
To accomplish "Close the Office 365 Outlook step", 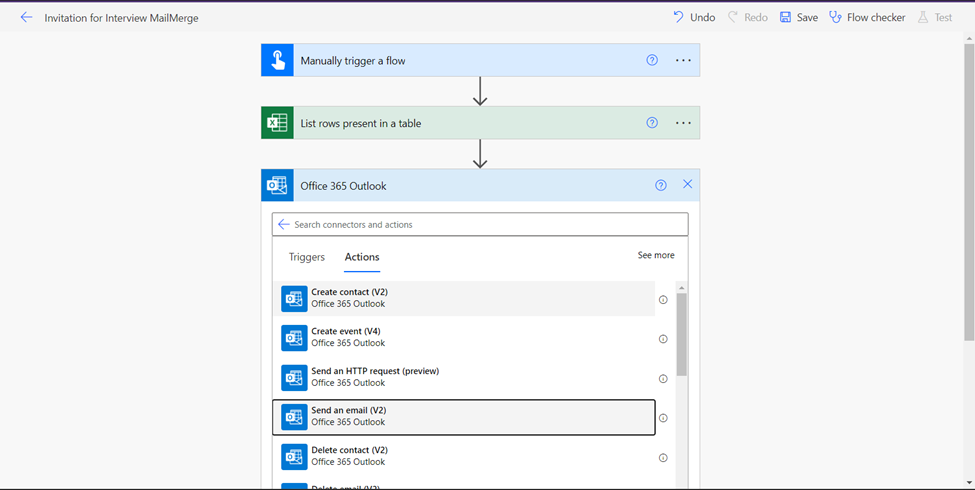I will [x=687, y=184].
